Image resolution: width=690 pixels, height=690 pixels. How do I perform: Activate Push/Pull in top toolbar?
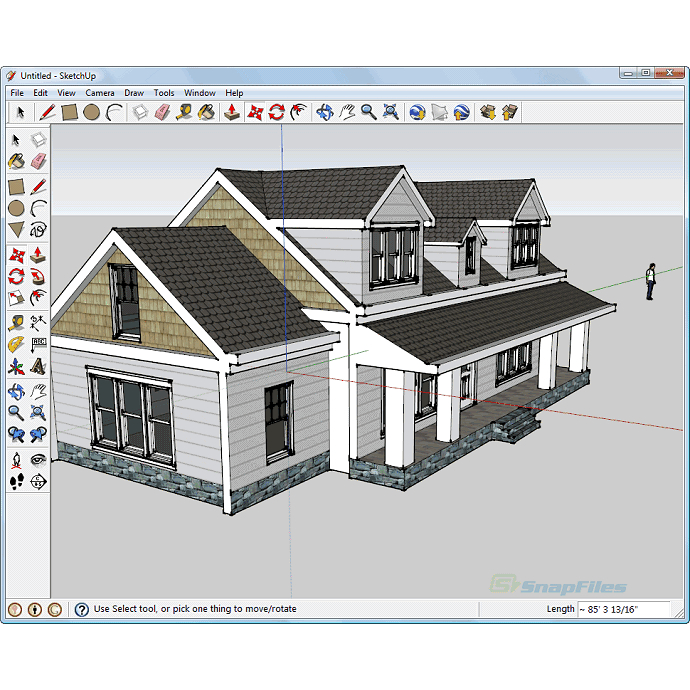232,112
